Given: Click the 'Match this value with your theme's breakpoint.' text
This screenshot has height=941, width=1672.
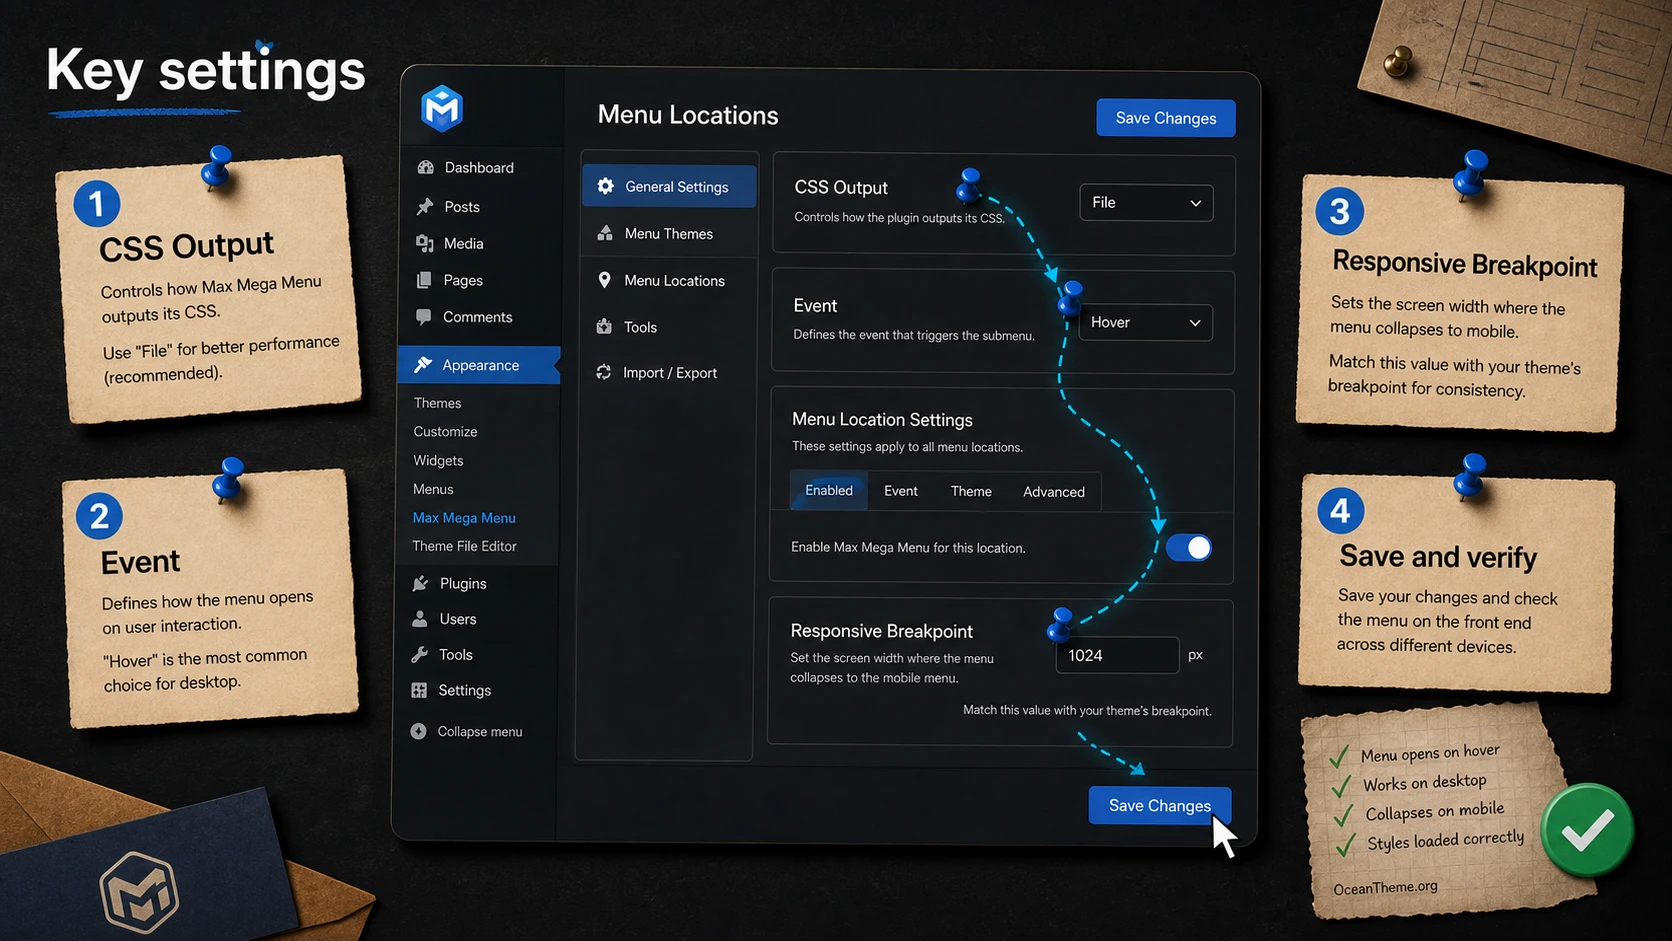Looking at the screenshot, I should point(1087,711).
